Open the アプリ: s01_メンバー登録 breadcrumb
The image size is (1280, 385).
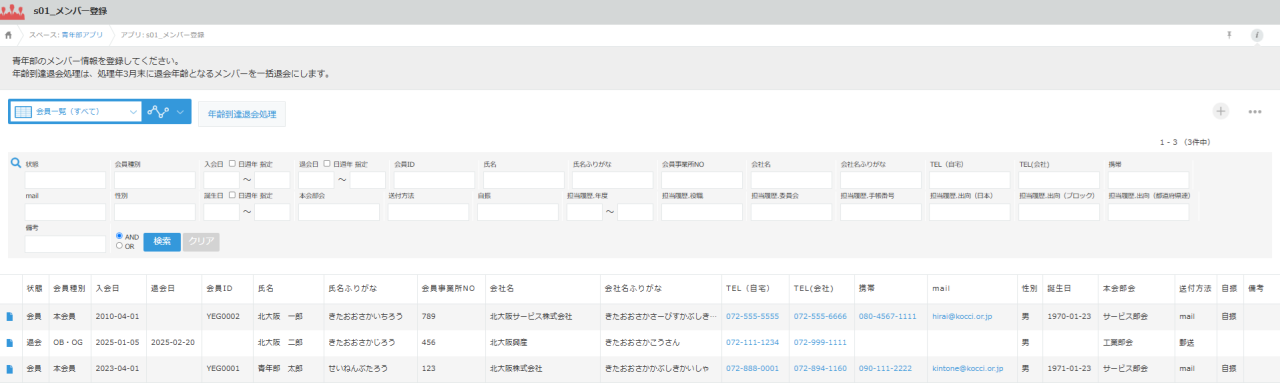(x=163, y=35)
